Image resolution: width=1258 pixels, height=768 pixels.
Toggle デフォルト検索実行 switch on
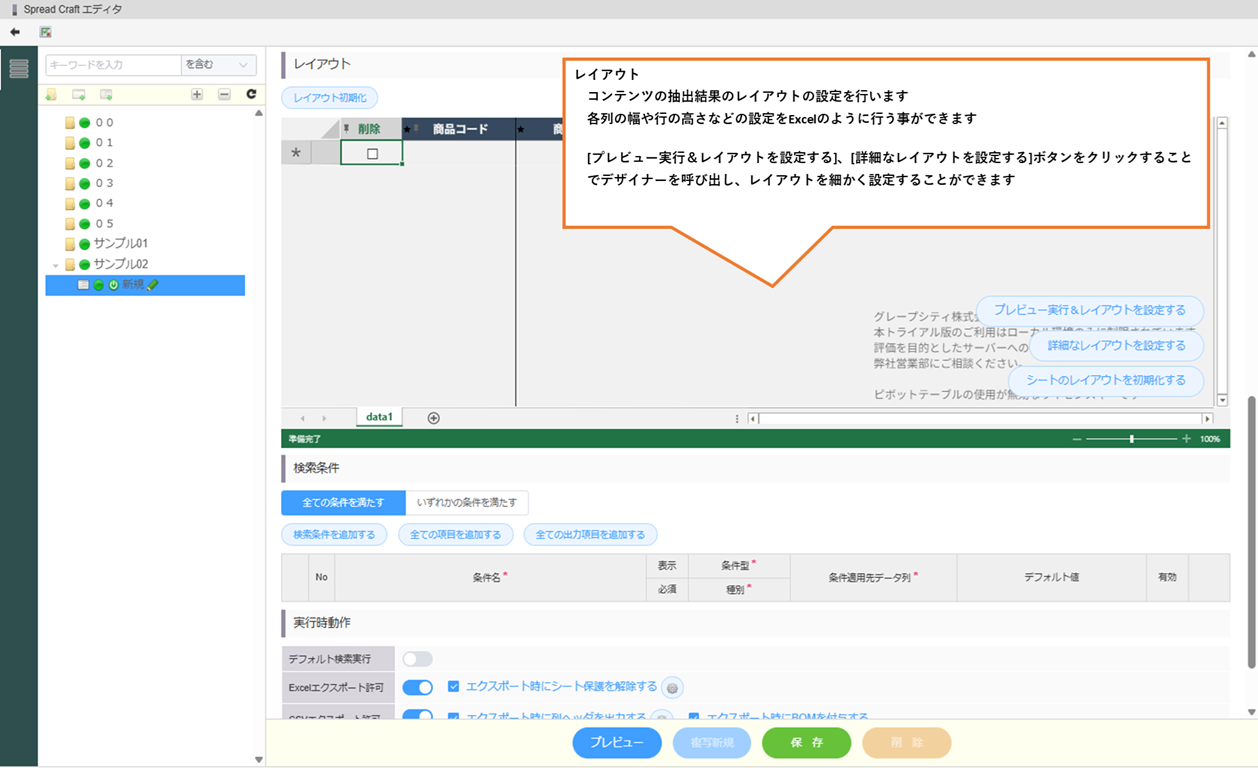tap(417, 659)
